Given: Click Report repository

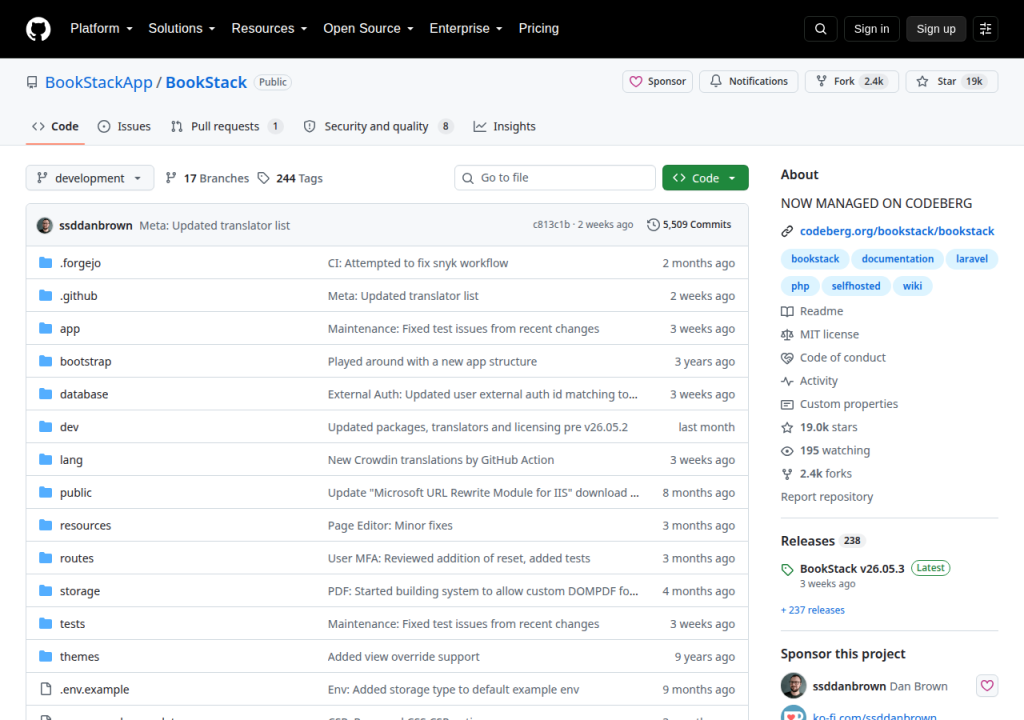Looking at the screenshot, I should click(x=827, y=497).
